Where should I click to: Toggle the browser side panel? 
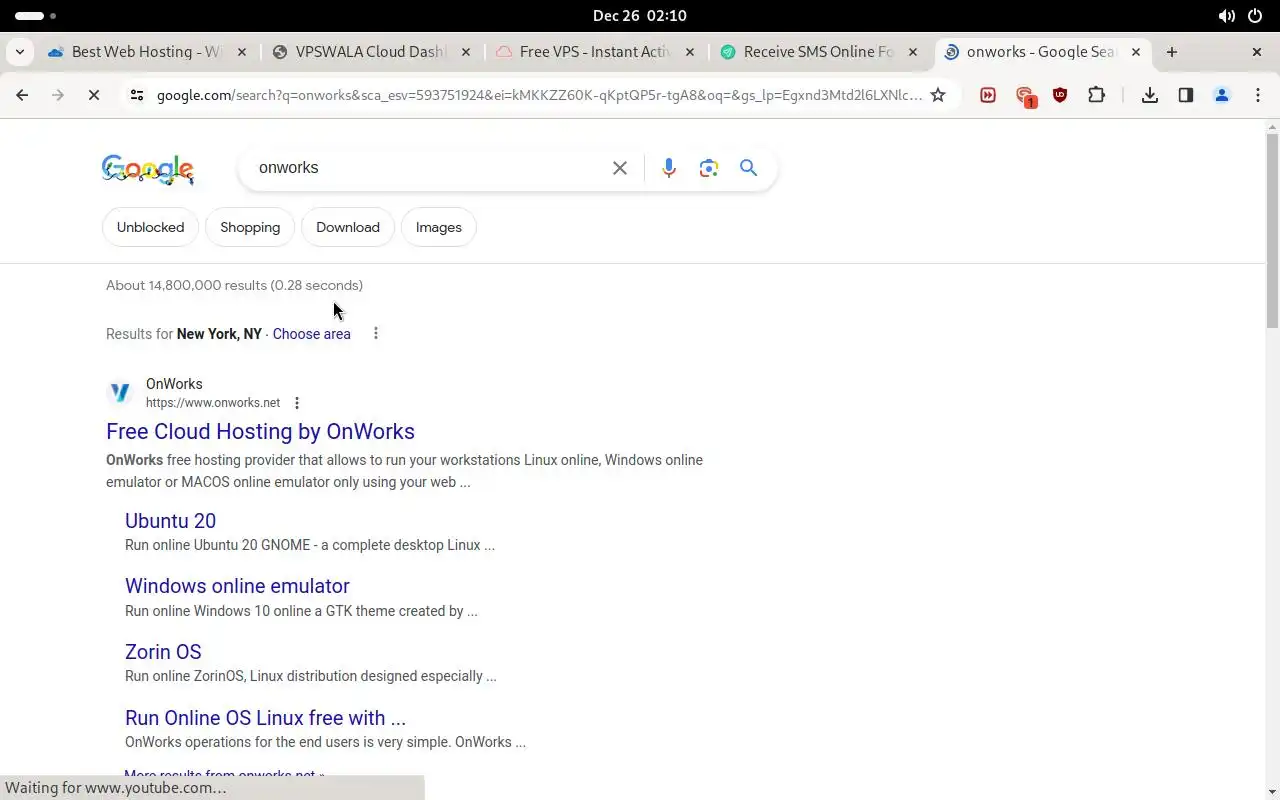tap(1186, 95)
